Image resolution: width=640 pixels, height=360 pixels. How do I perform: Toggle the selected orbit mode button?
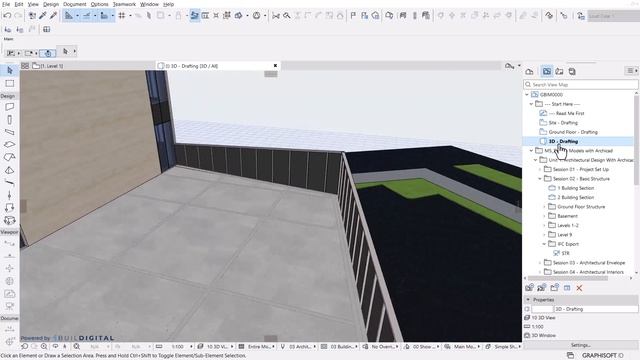[x=48, y=53]
